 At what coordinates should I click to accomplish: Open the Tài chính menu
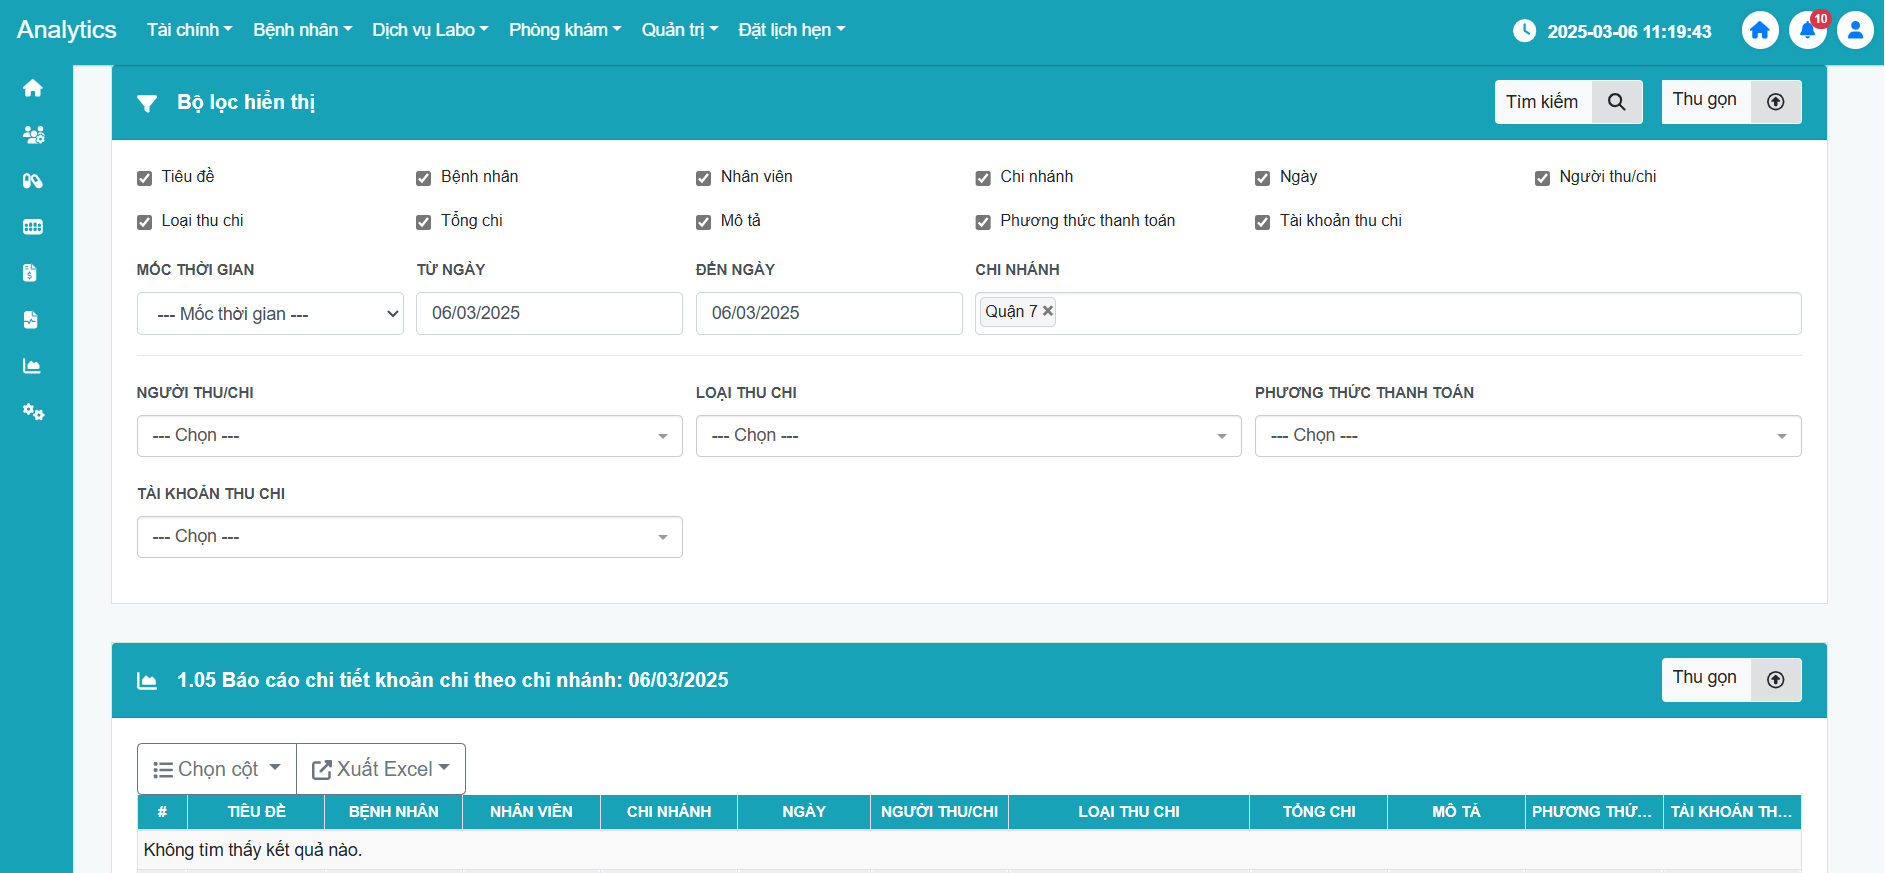pos(189,30)
